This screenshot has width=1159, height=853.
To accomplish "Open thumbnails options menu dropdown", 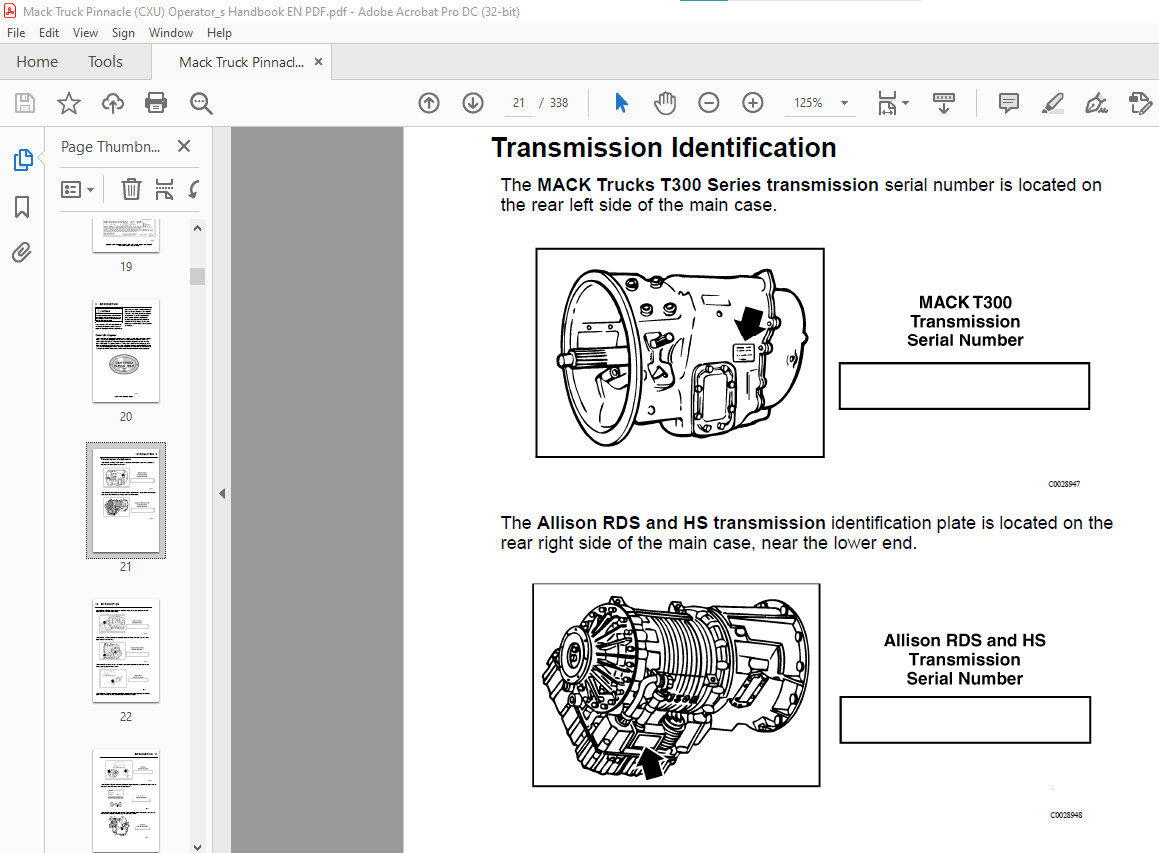I will coord(78,190).
